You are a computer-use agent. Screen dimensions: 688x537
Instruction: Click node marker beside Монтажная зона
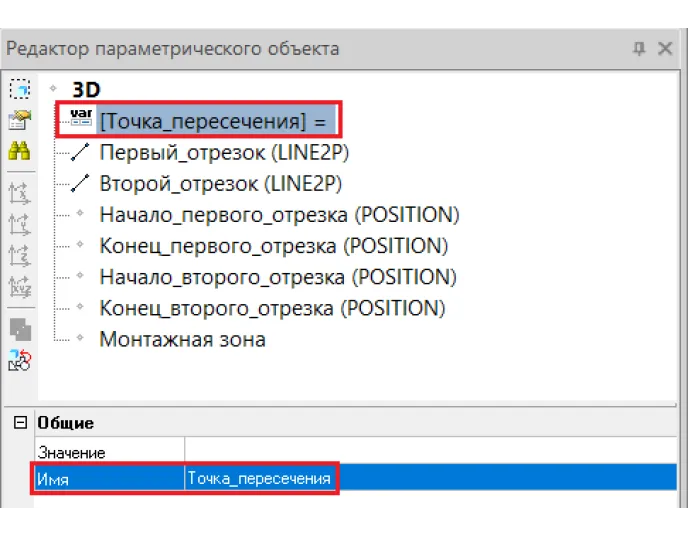pyautogui.click(x=80, y=338)
